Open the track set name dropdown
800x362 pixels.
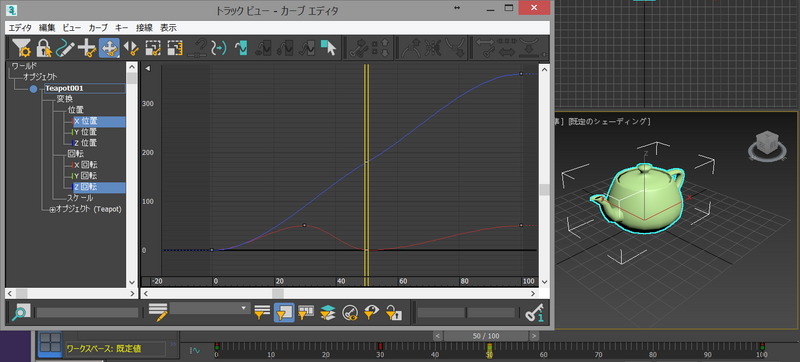click(x=210, y=308)
